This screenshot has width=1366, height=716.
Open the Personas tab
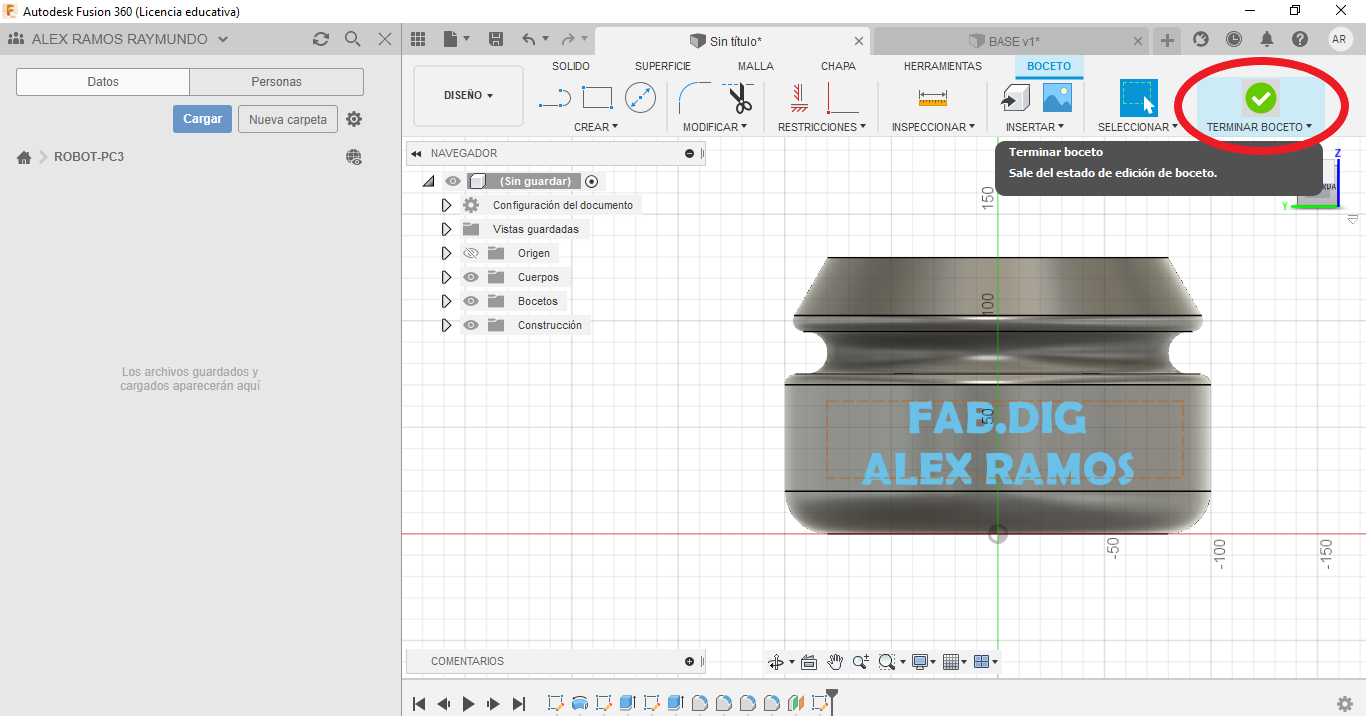276,82
